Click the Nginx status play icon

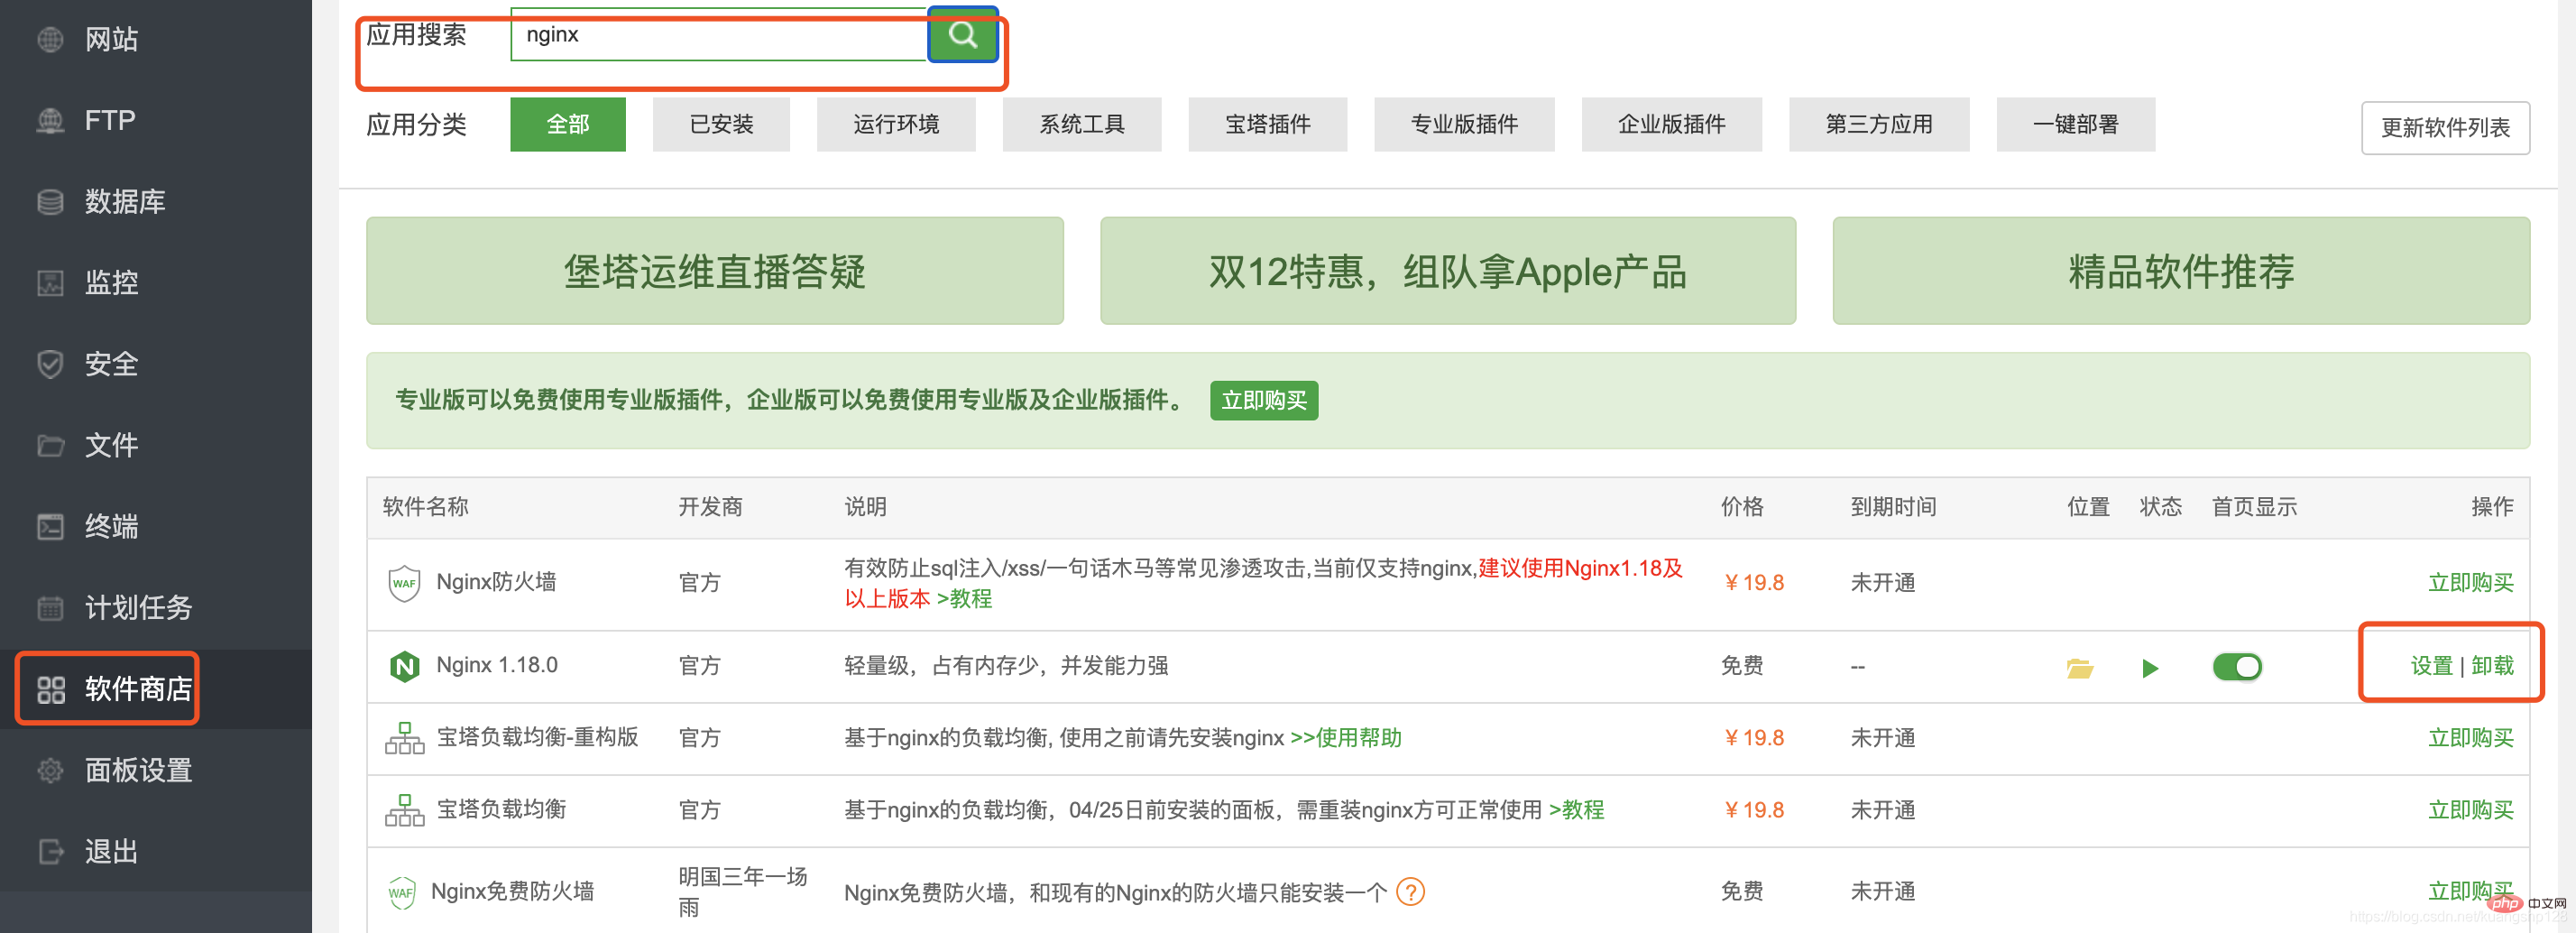click(2150, 668)
